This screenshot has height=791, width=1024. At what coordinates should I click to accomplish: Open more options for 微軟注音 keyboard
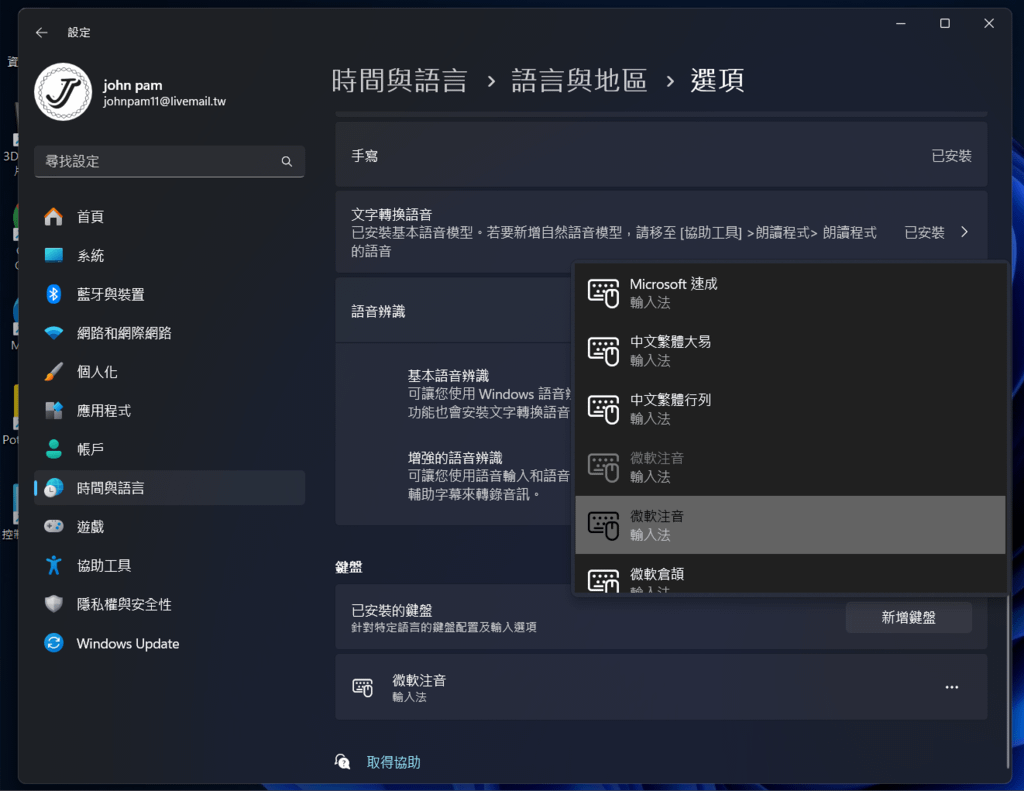pos(952,687)
